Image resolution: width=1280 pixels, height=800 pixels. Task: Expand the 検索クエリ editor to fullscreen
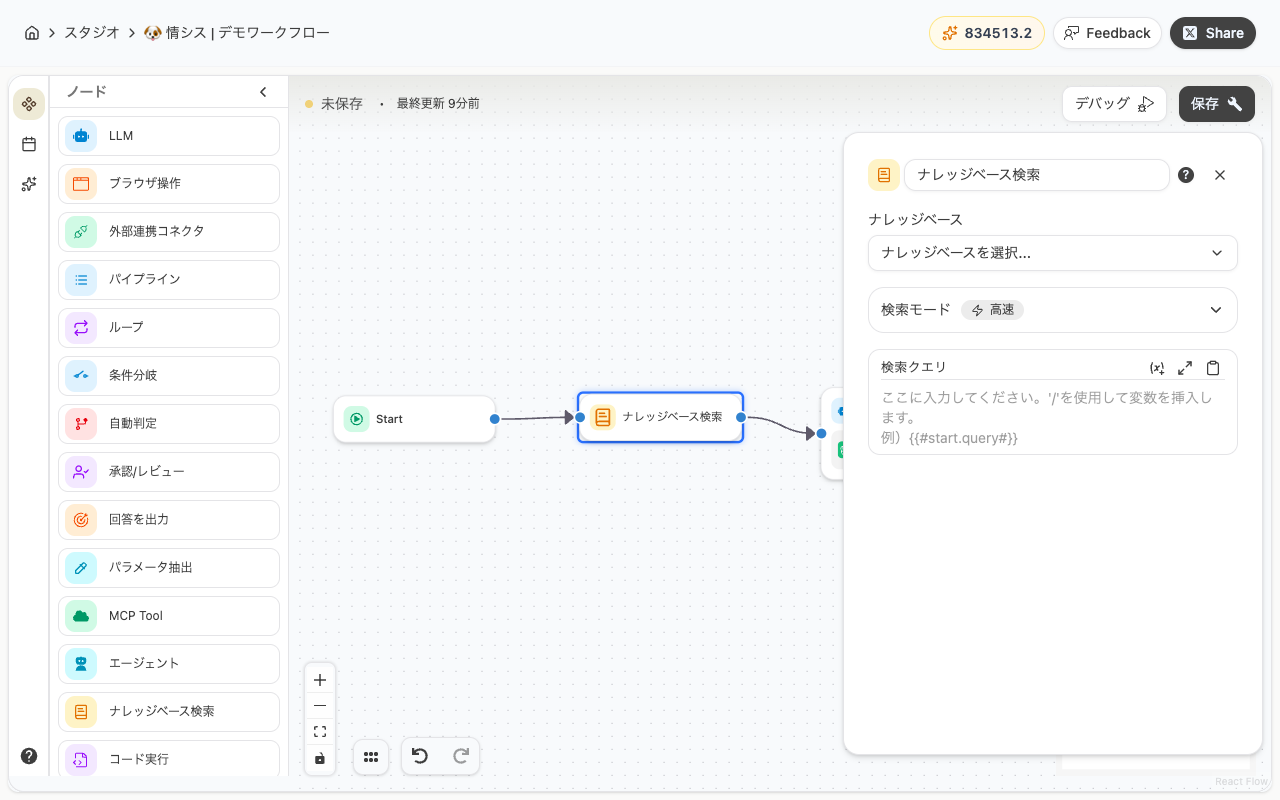[x=1185, y=368]
